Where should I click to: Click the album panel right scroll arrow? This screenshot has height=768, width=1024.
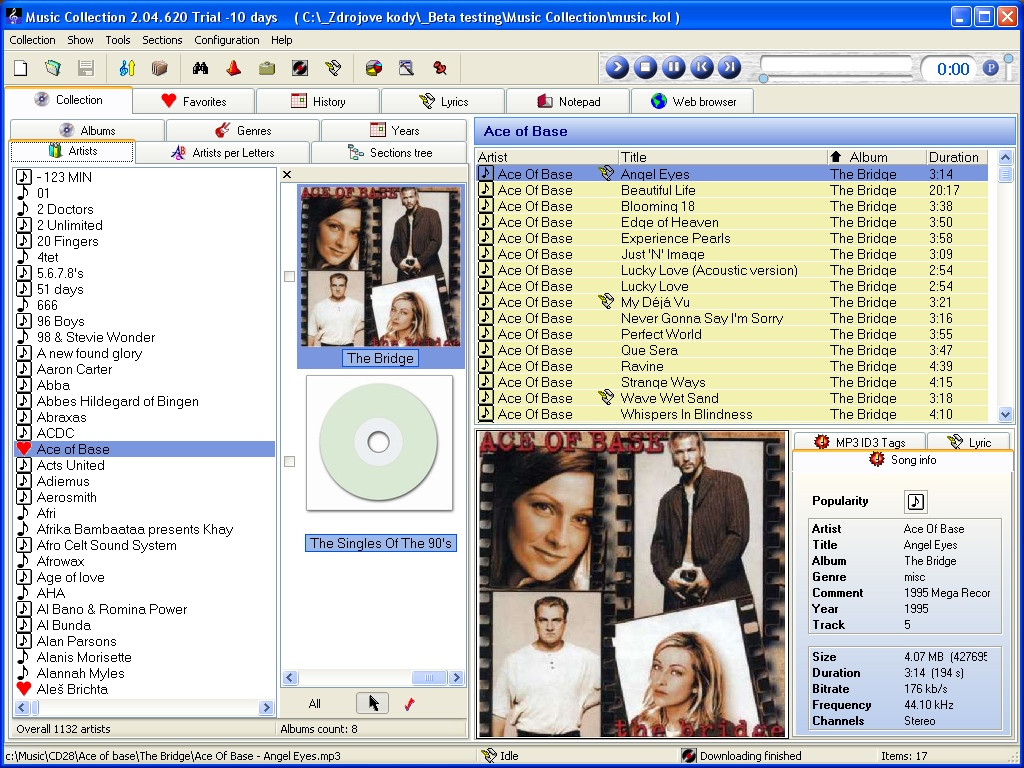(x=457, y=678)
